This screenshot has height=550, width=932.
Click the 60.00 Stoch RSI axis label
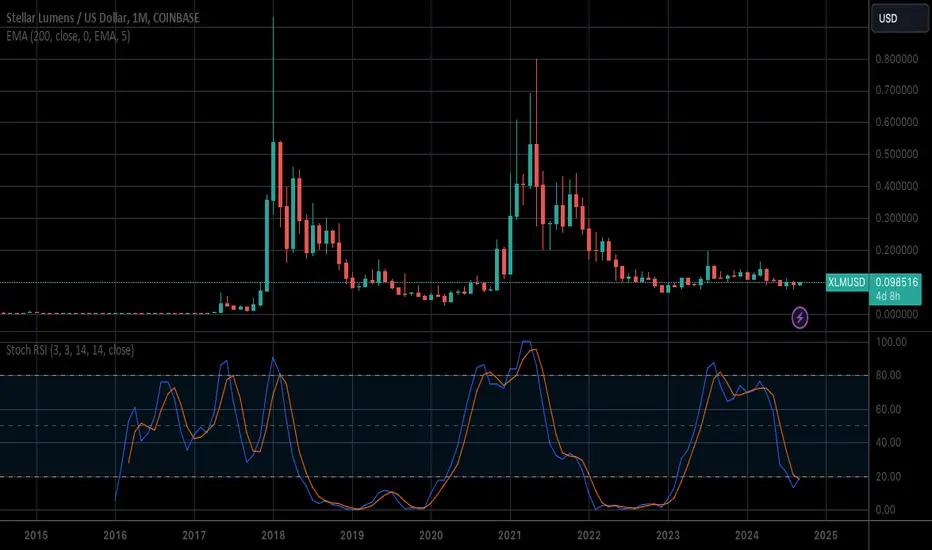click(x=888, y=409)
